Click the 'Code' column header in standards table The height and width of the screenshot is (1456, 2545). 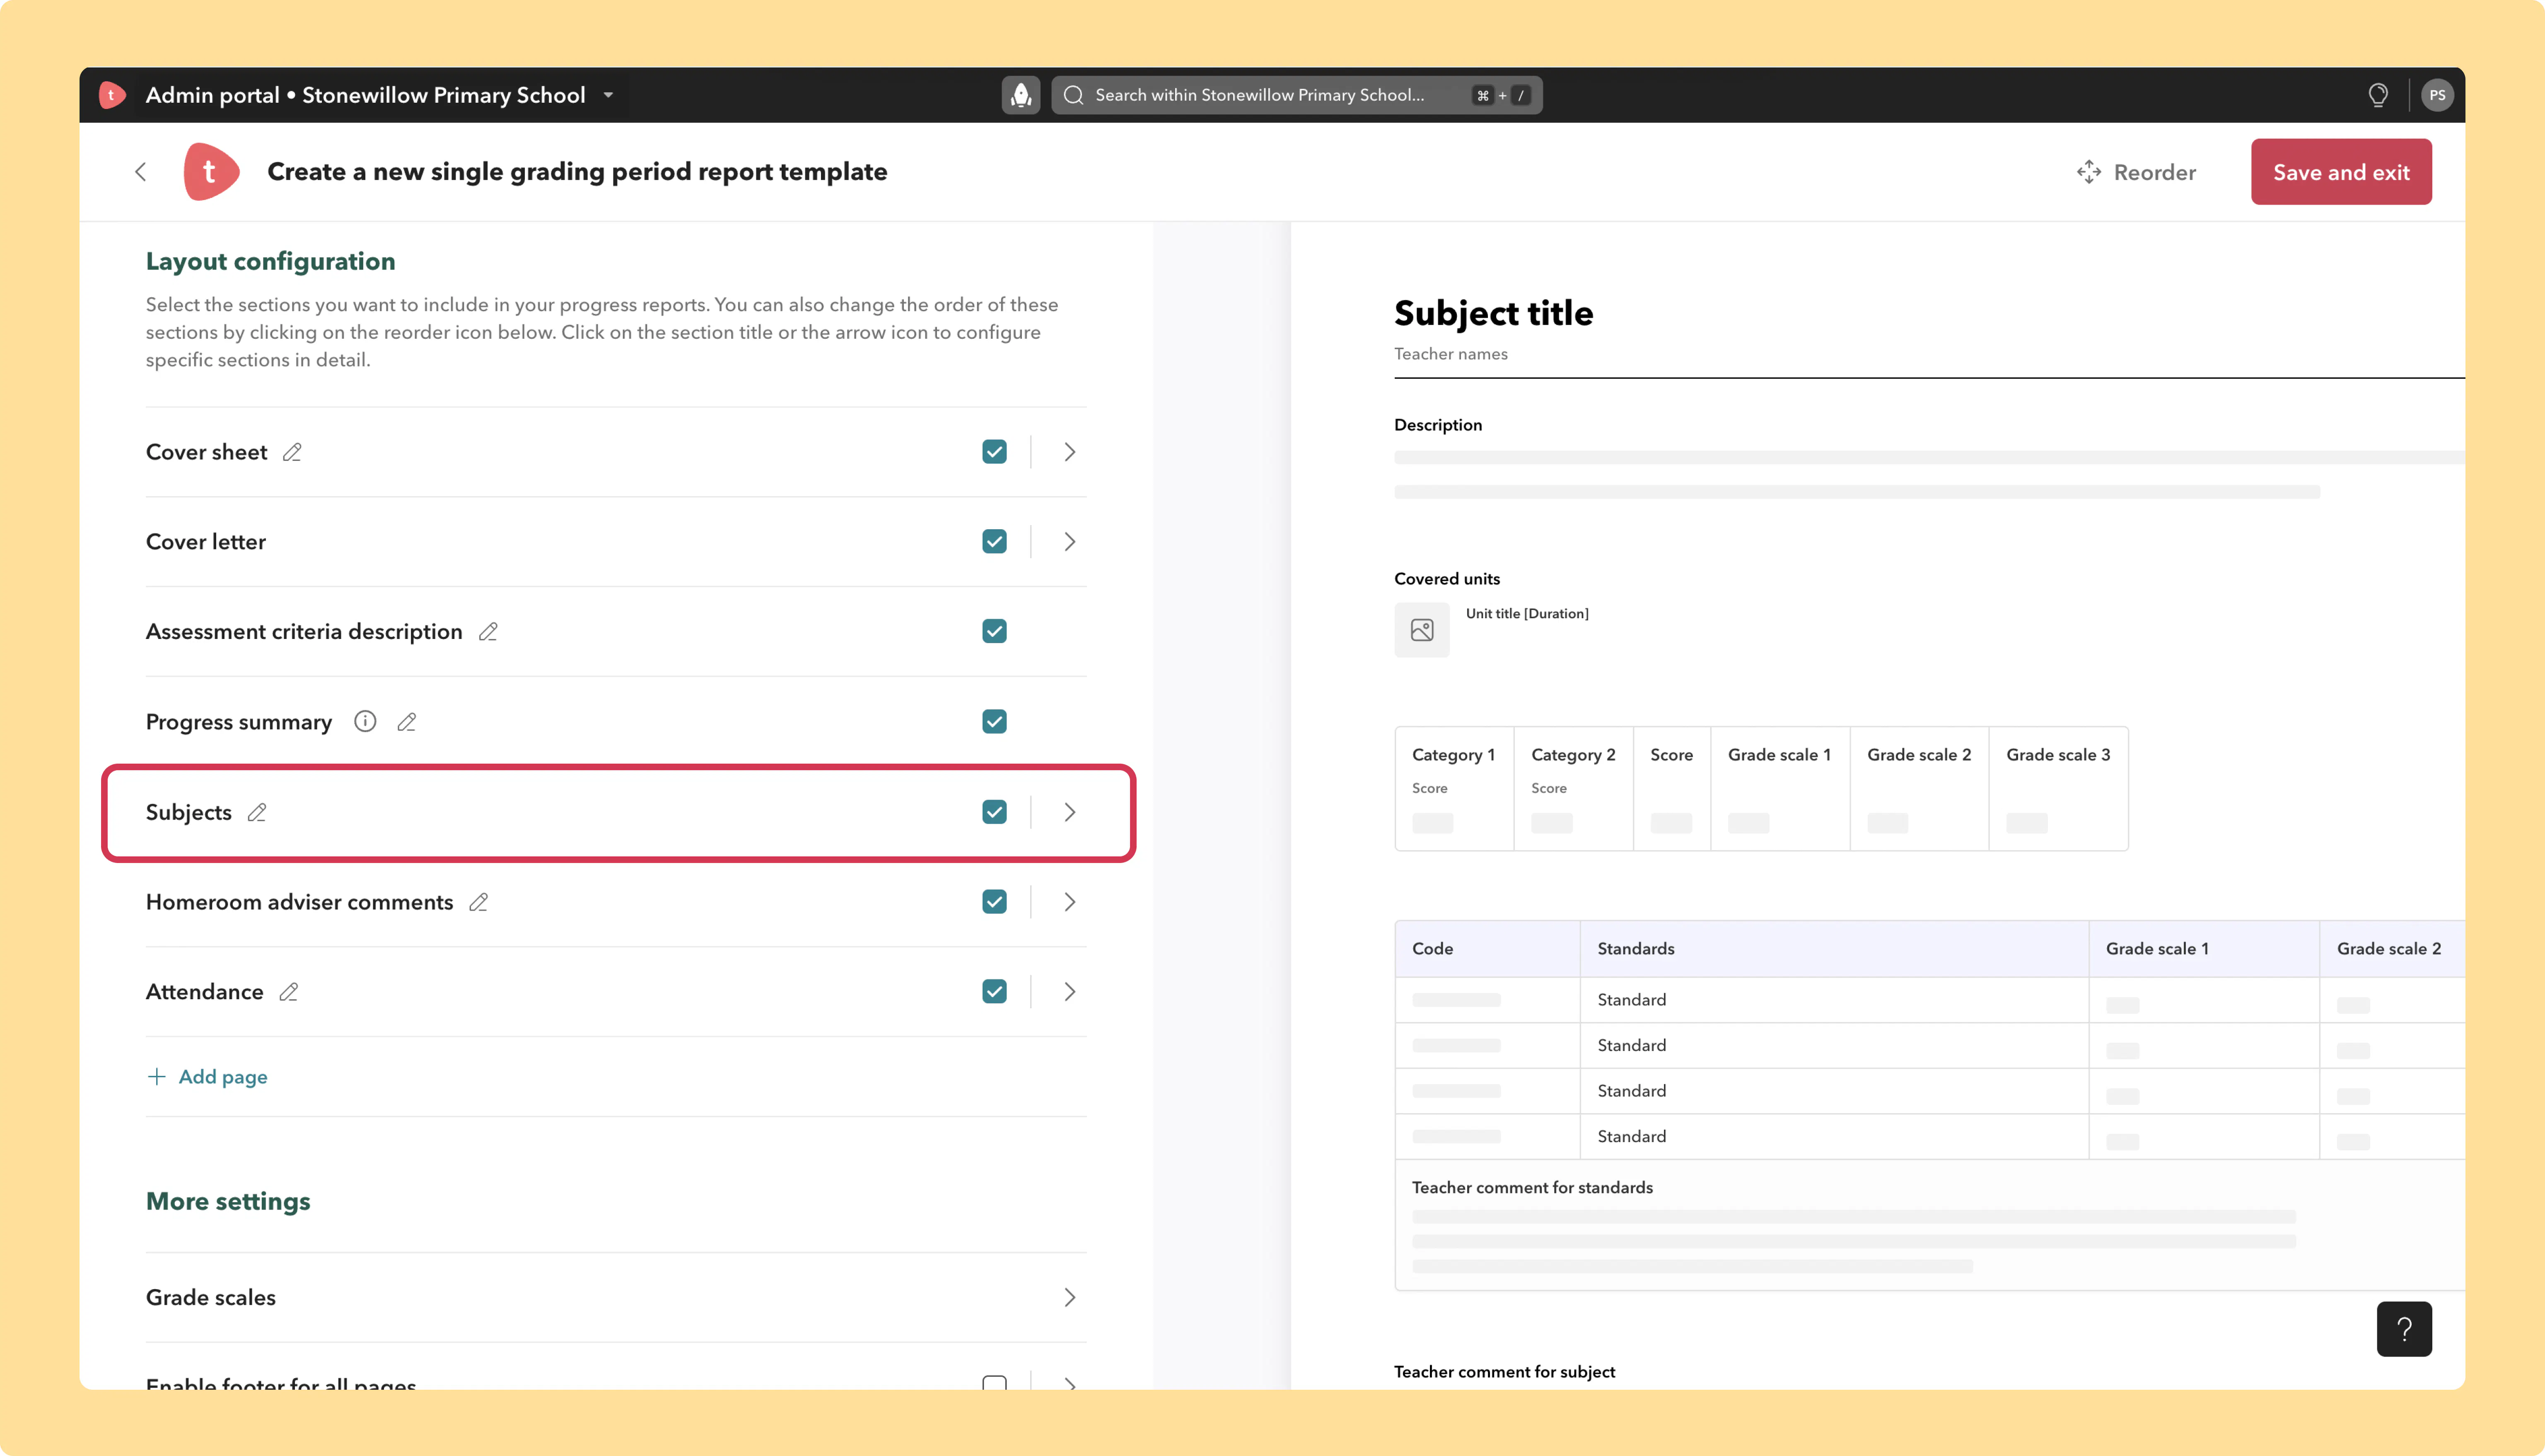click(1432, 949)
